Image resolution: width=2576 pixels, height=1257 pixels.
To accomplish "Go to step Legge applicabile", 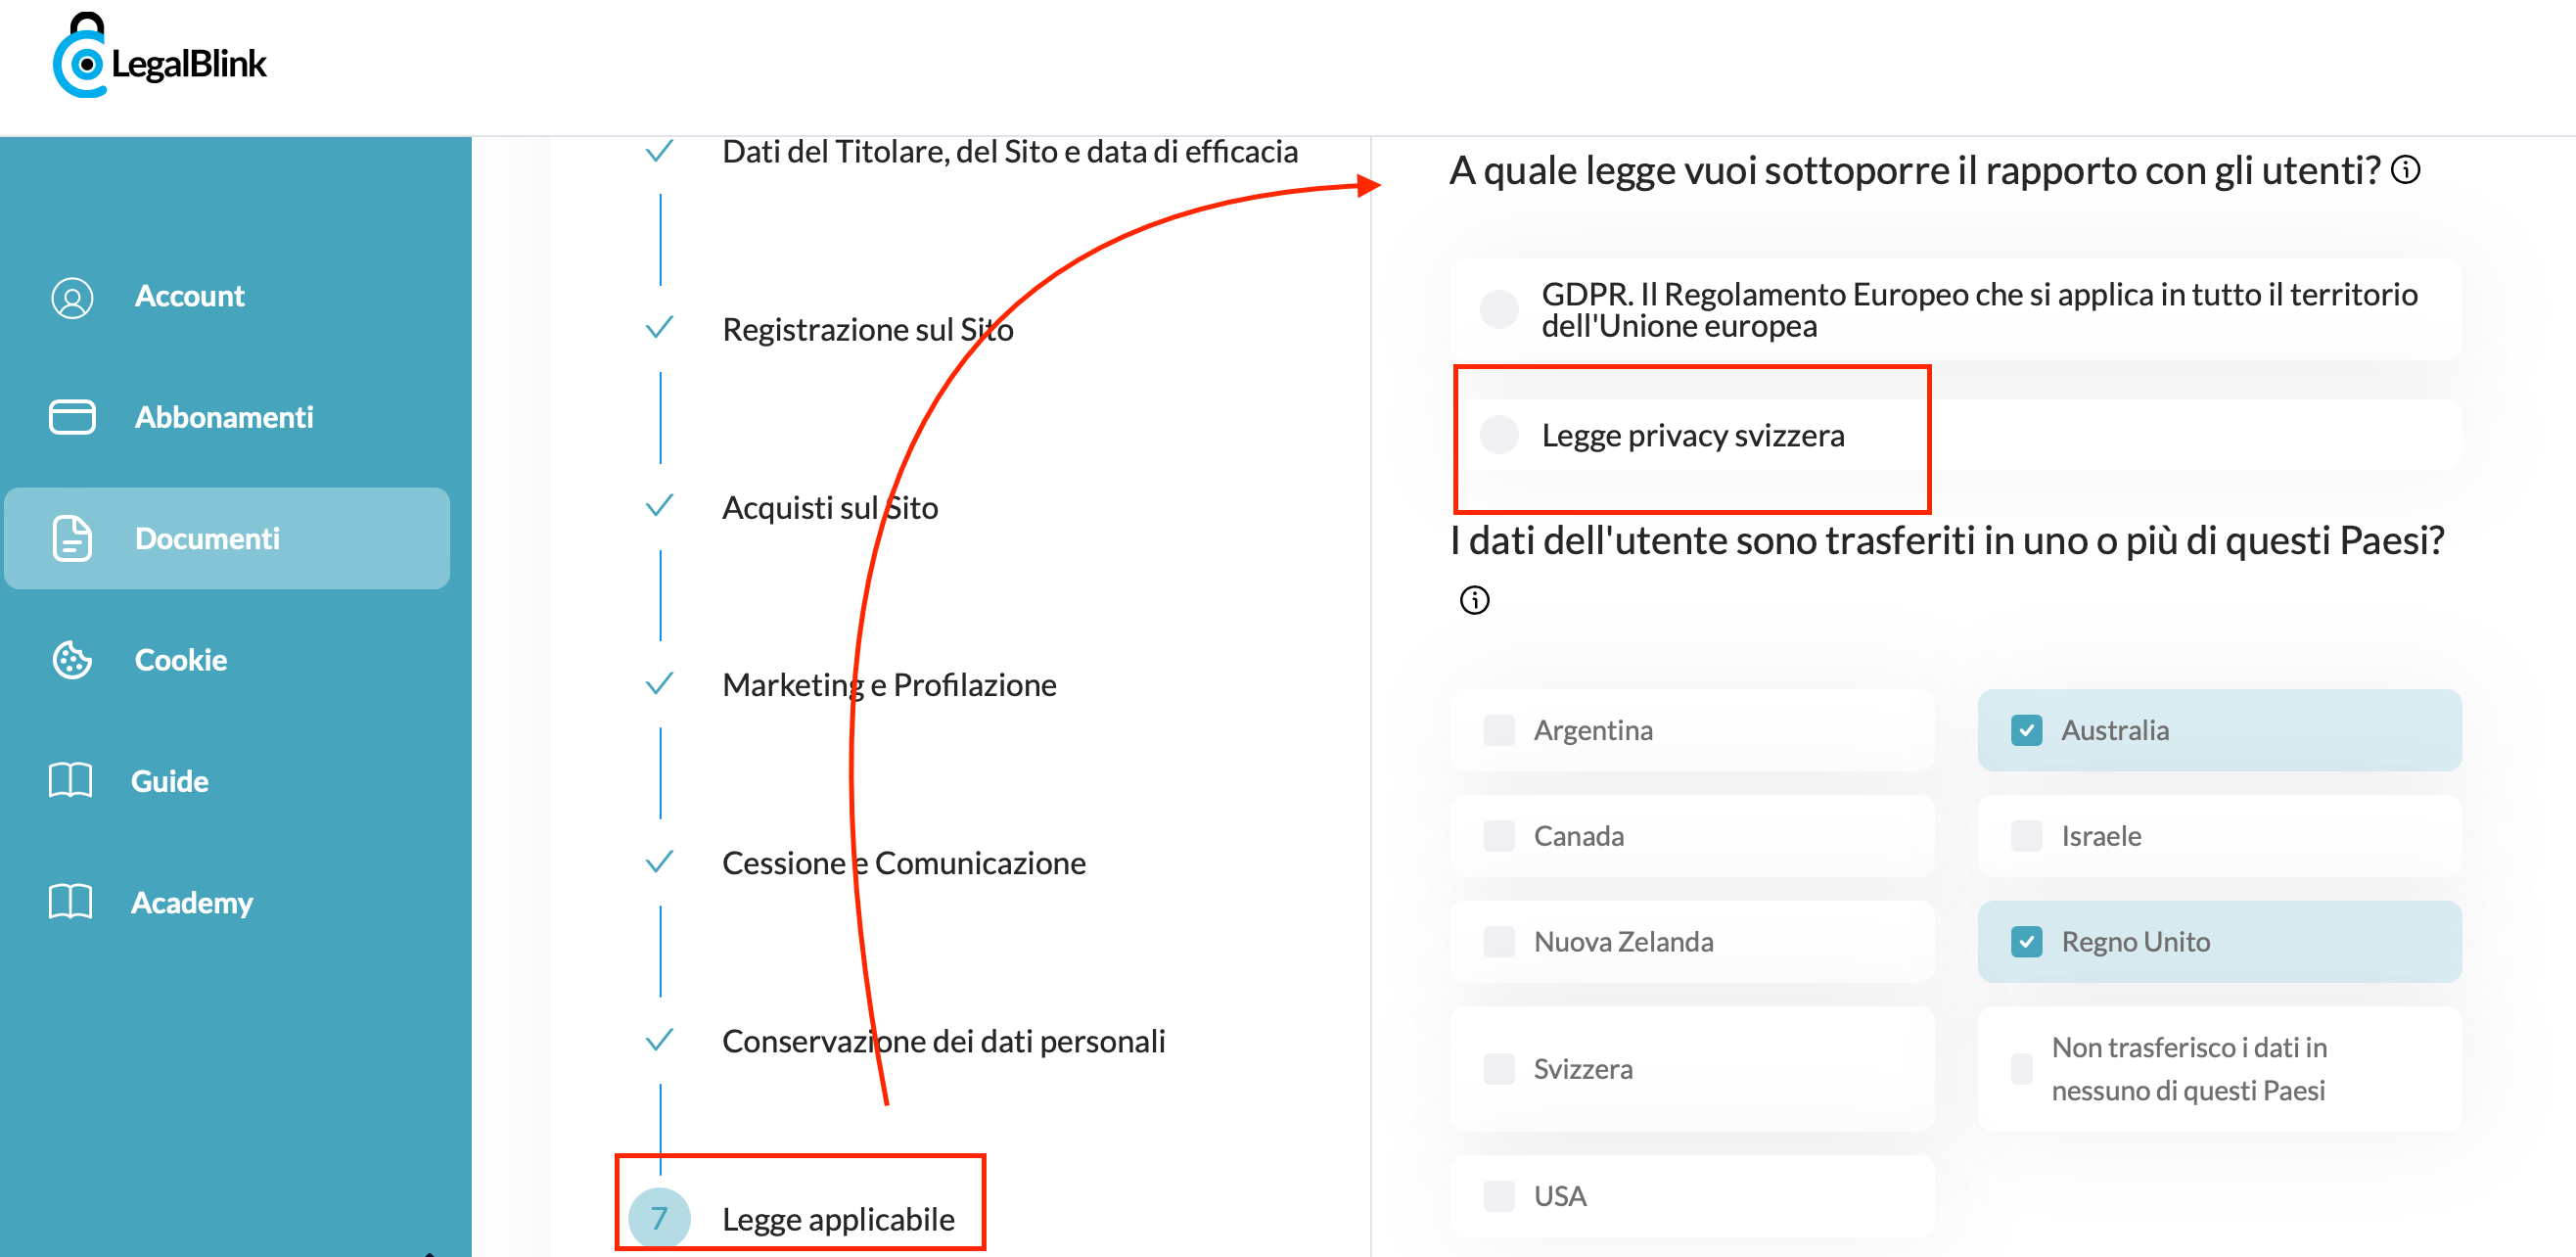I will [838, 1219].
